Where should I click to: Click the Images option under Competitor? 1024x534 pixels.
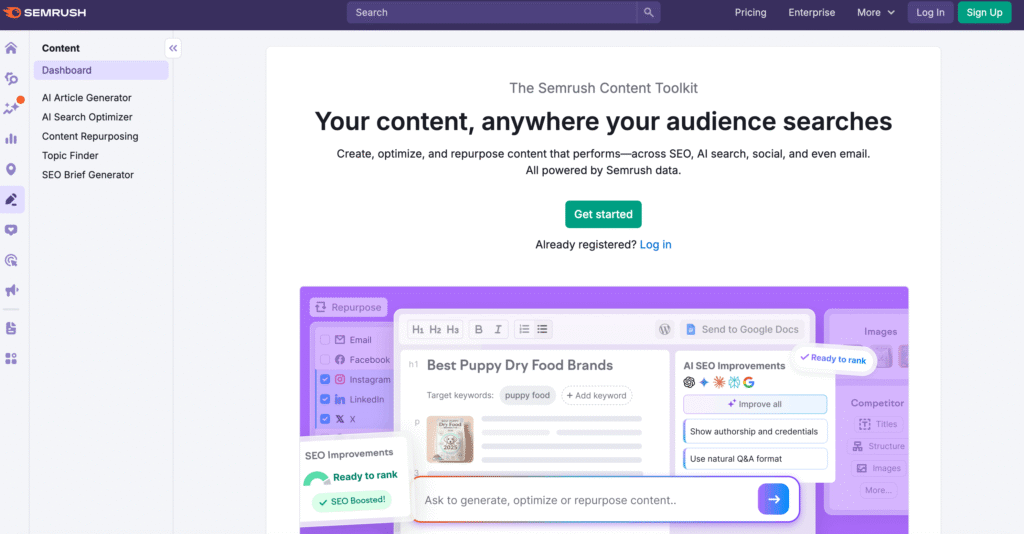point(878,468)
